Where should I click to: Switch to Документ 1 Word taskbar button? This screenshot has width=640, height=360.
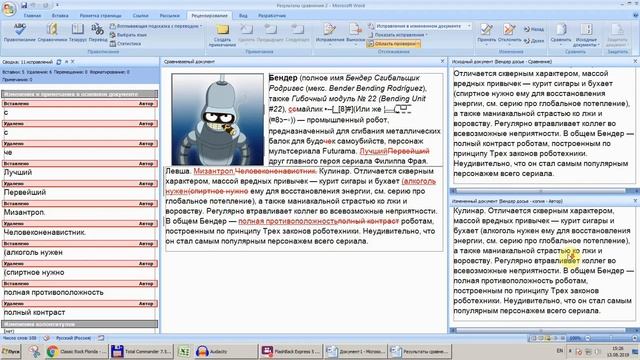point(356,351)
